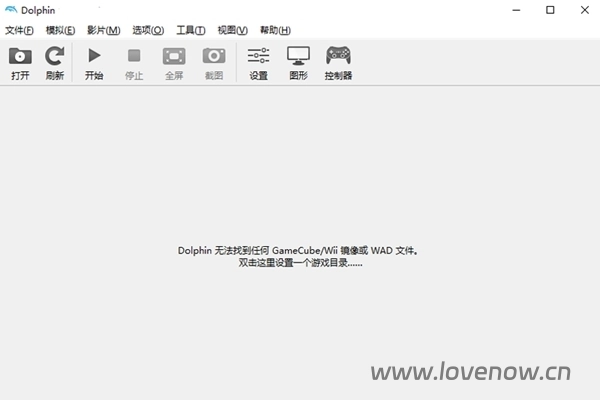The width and height of the screenshot is (600, 400).
Task: Open the 工具(T) menu
Action: [x=191, y=30]
